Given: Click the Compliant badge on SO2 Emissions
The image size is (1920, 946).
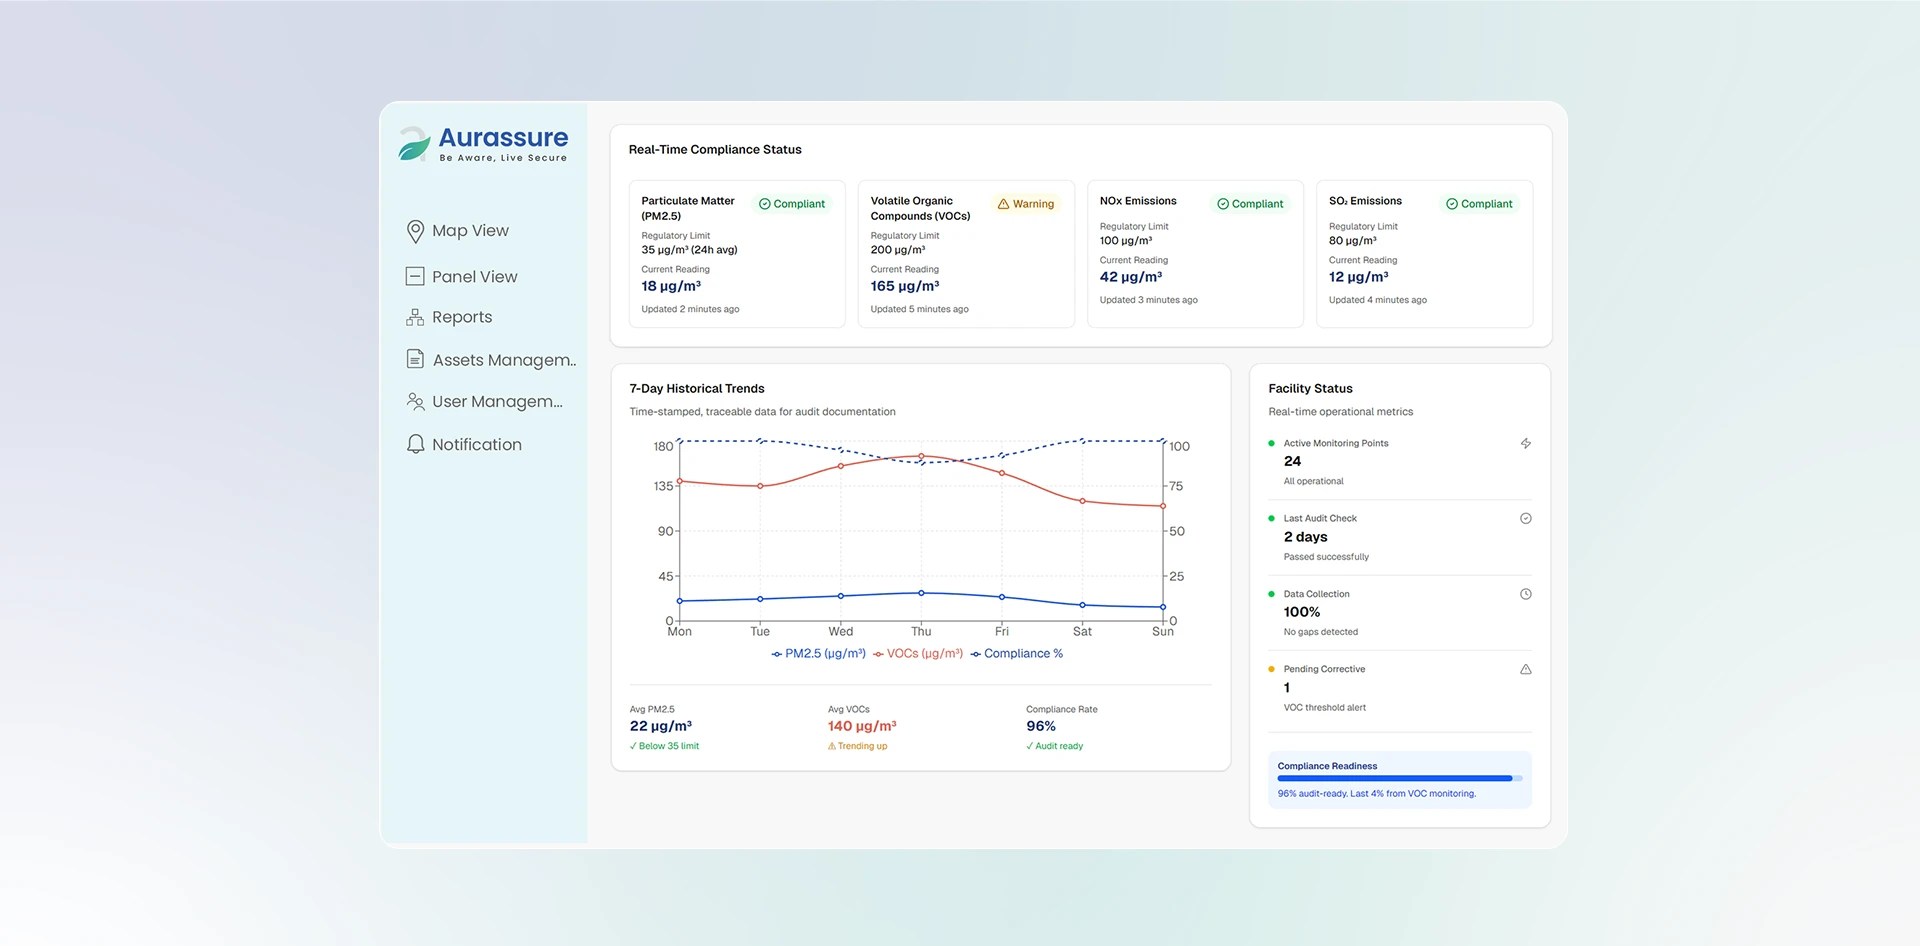Looking at the screenshot, I should [x=1479, y=203].
